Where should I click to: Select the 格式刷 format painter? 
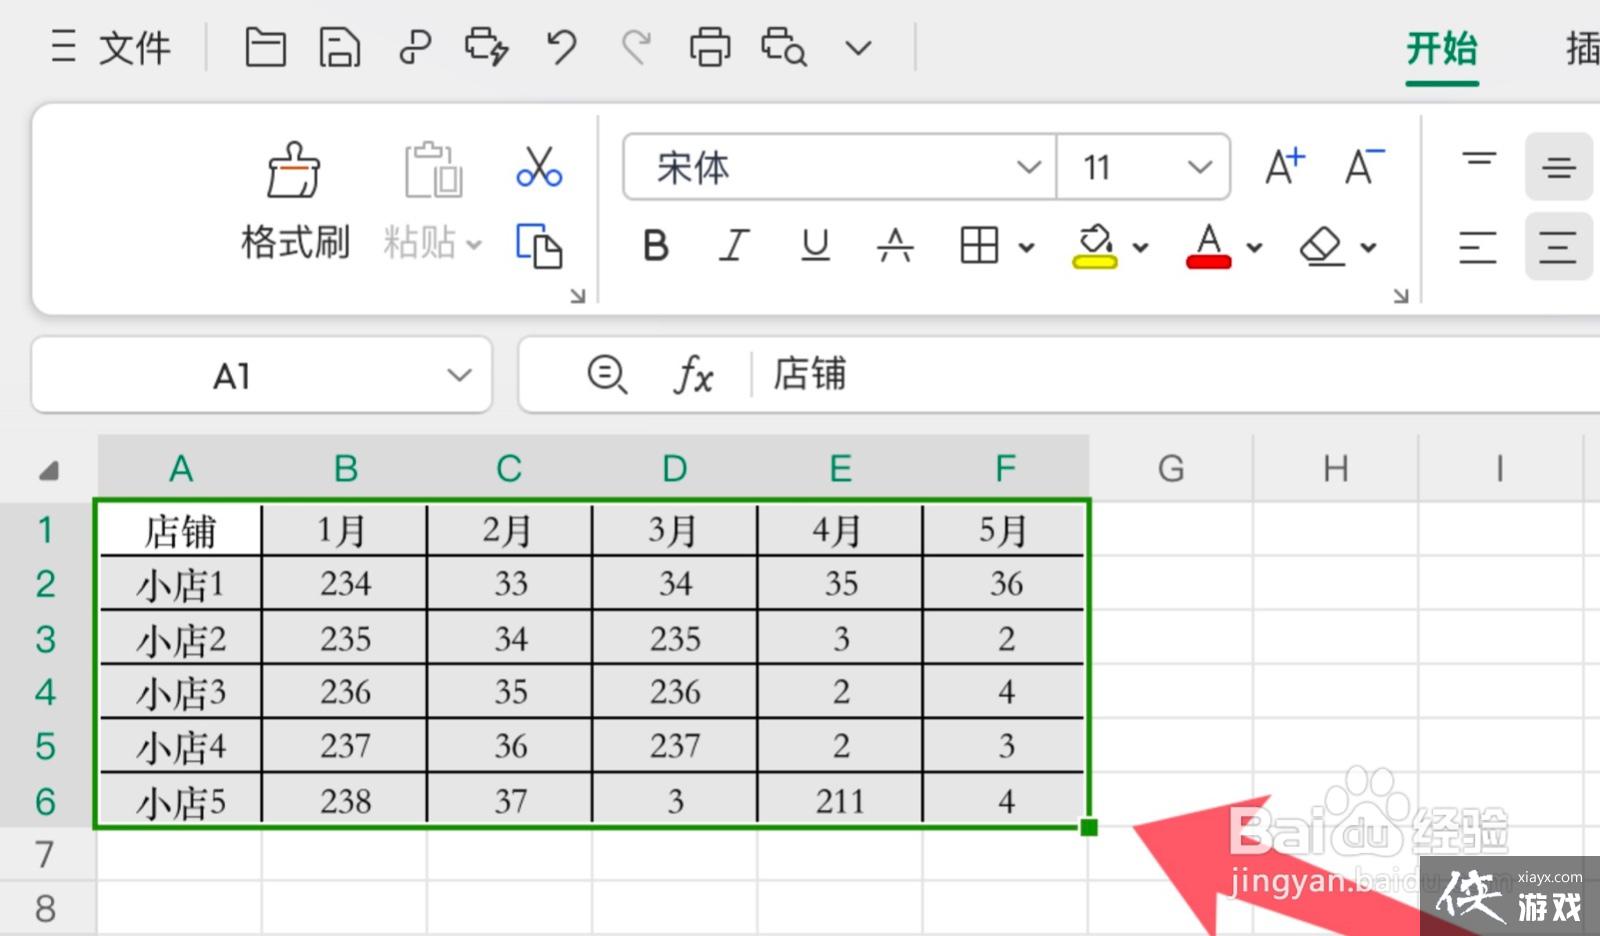coord(294,200)
